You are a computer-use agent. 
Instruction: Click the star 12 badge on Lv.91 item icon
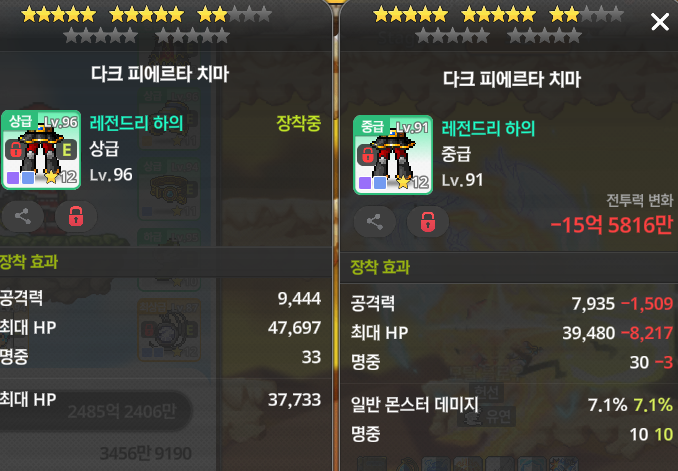coord(413,182)
